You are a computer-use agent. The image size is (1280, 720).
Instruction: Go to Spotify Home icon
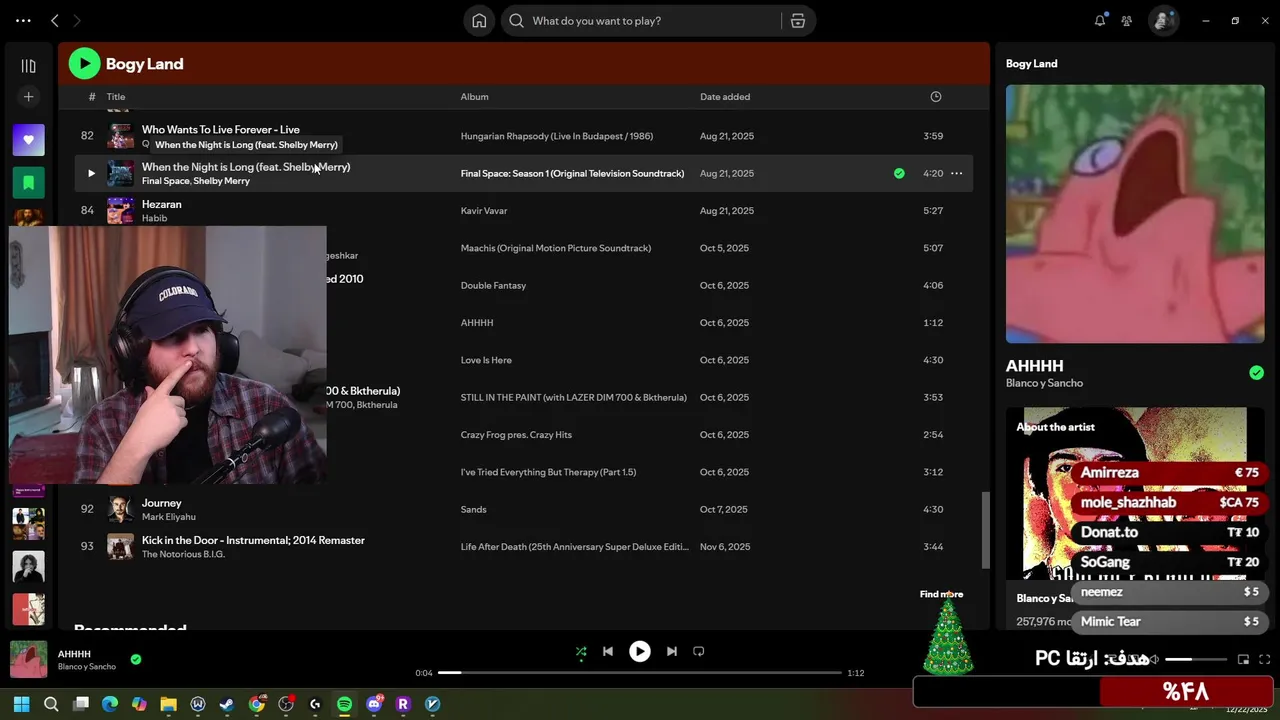coord(479,20)
